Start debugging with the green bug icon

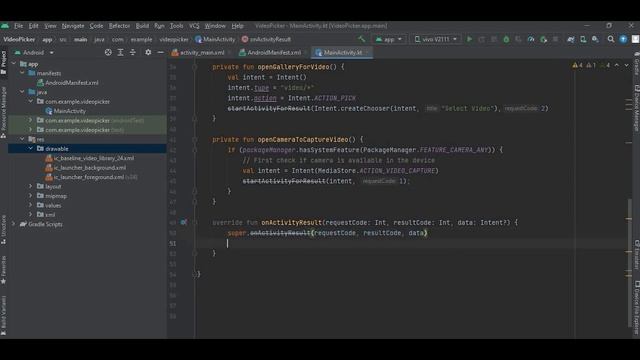(506, 39)
